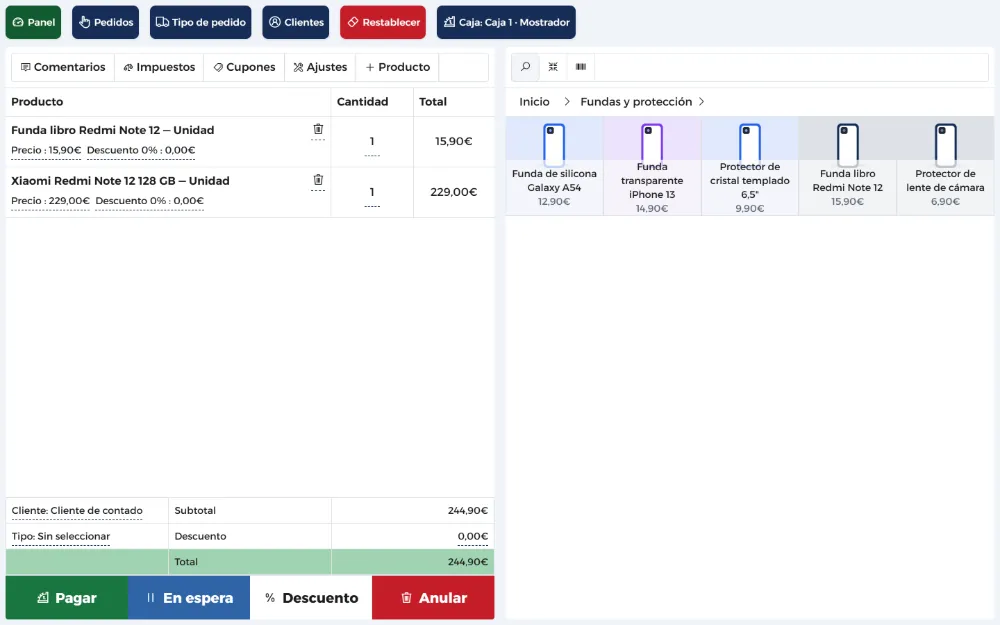The image size is (1000, 625).
Task: Open the product search icon
Action: tap(526, 67)
